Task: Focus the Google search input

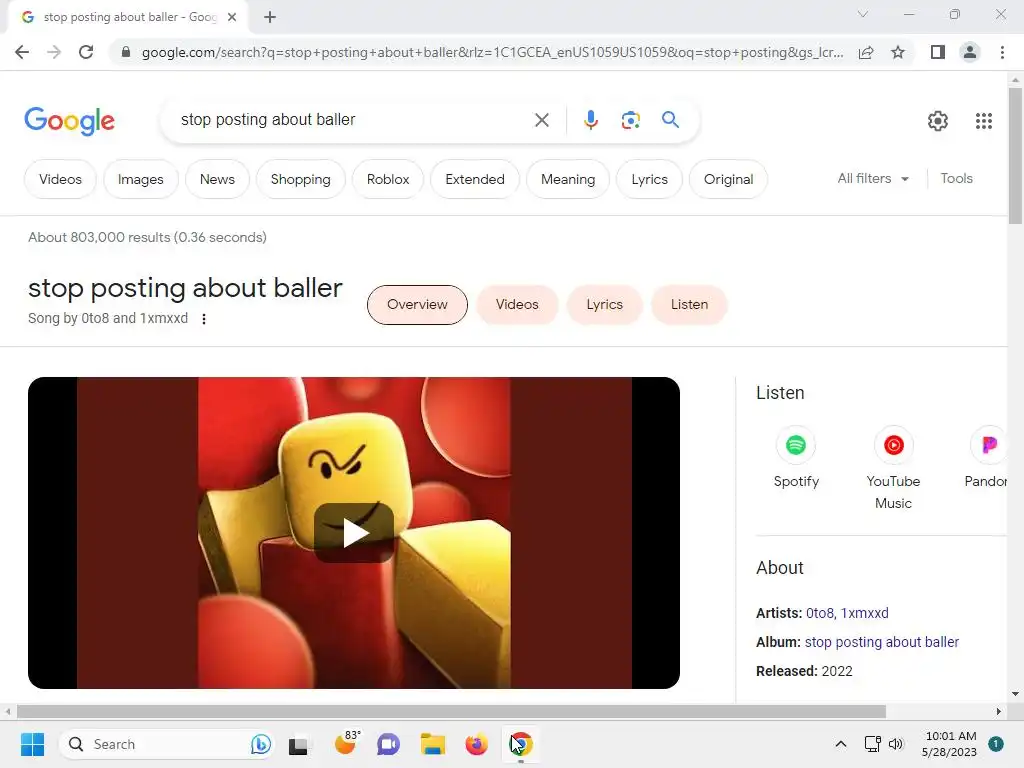Action: tap(353, 120)
